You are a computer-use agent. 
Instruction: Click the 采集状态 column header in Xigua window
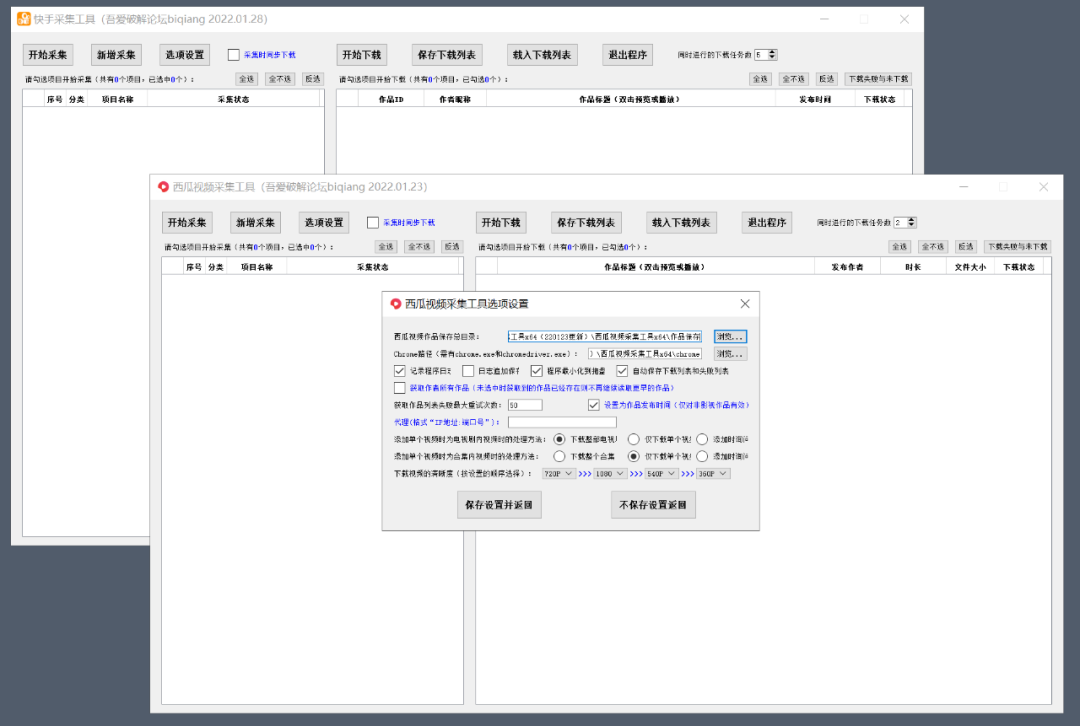pyautogui.click(x=373, y=267)
